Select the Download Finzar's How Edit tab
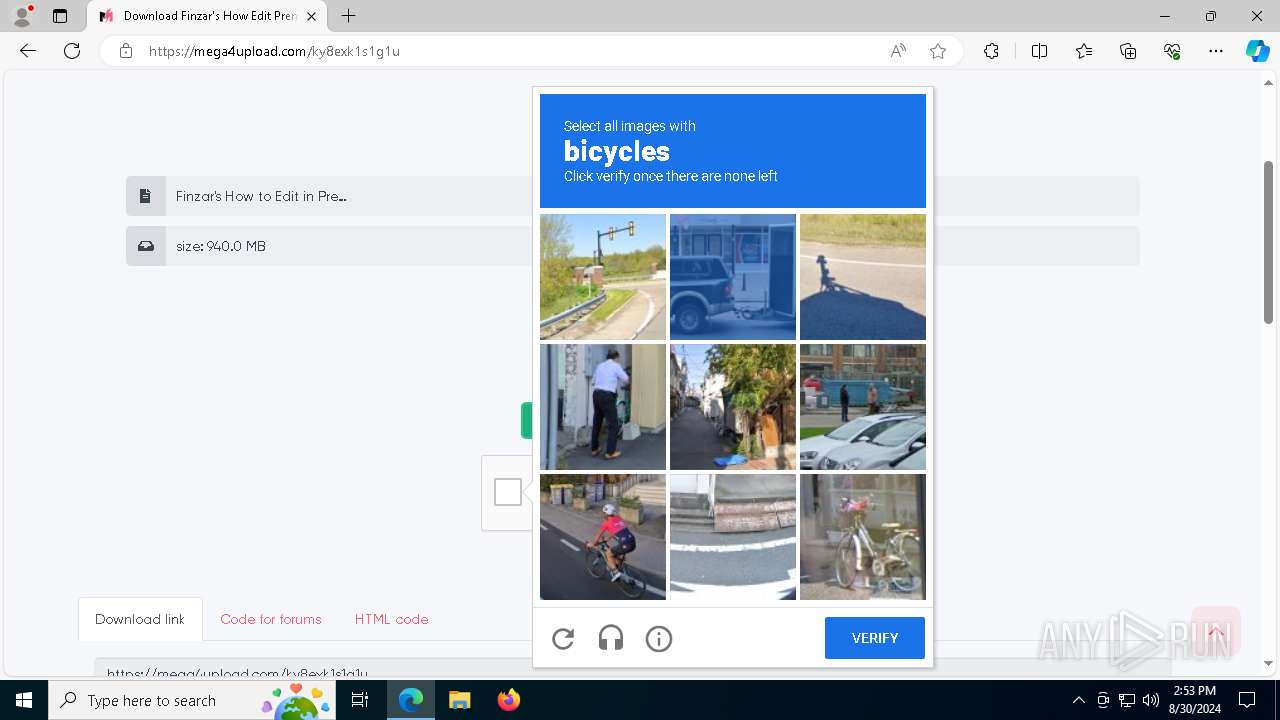This screenshot has height=720, width=1280. (x=207, y=16)
